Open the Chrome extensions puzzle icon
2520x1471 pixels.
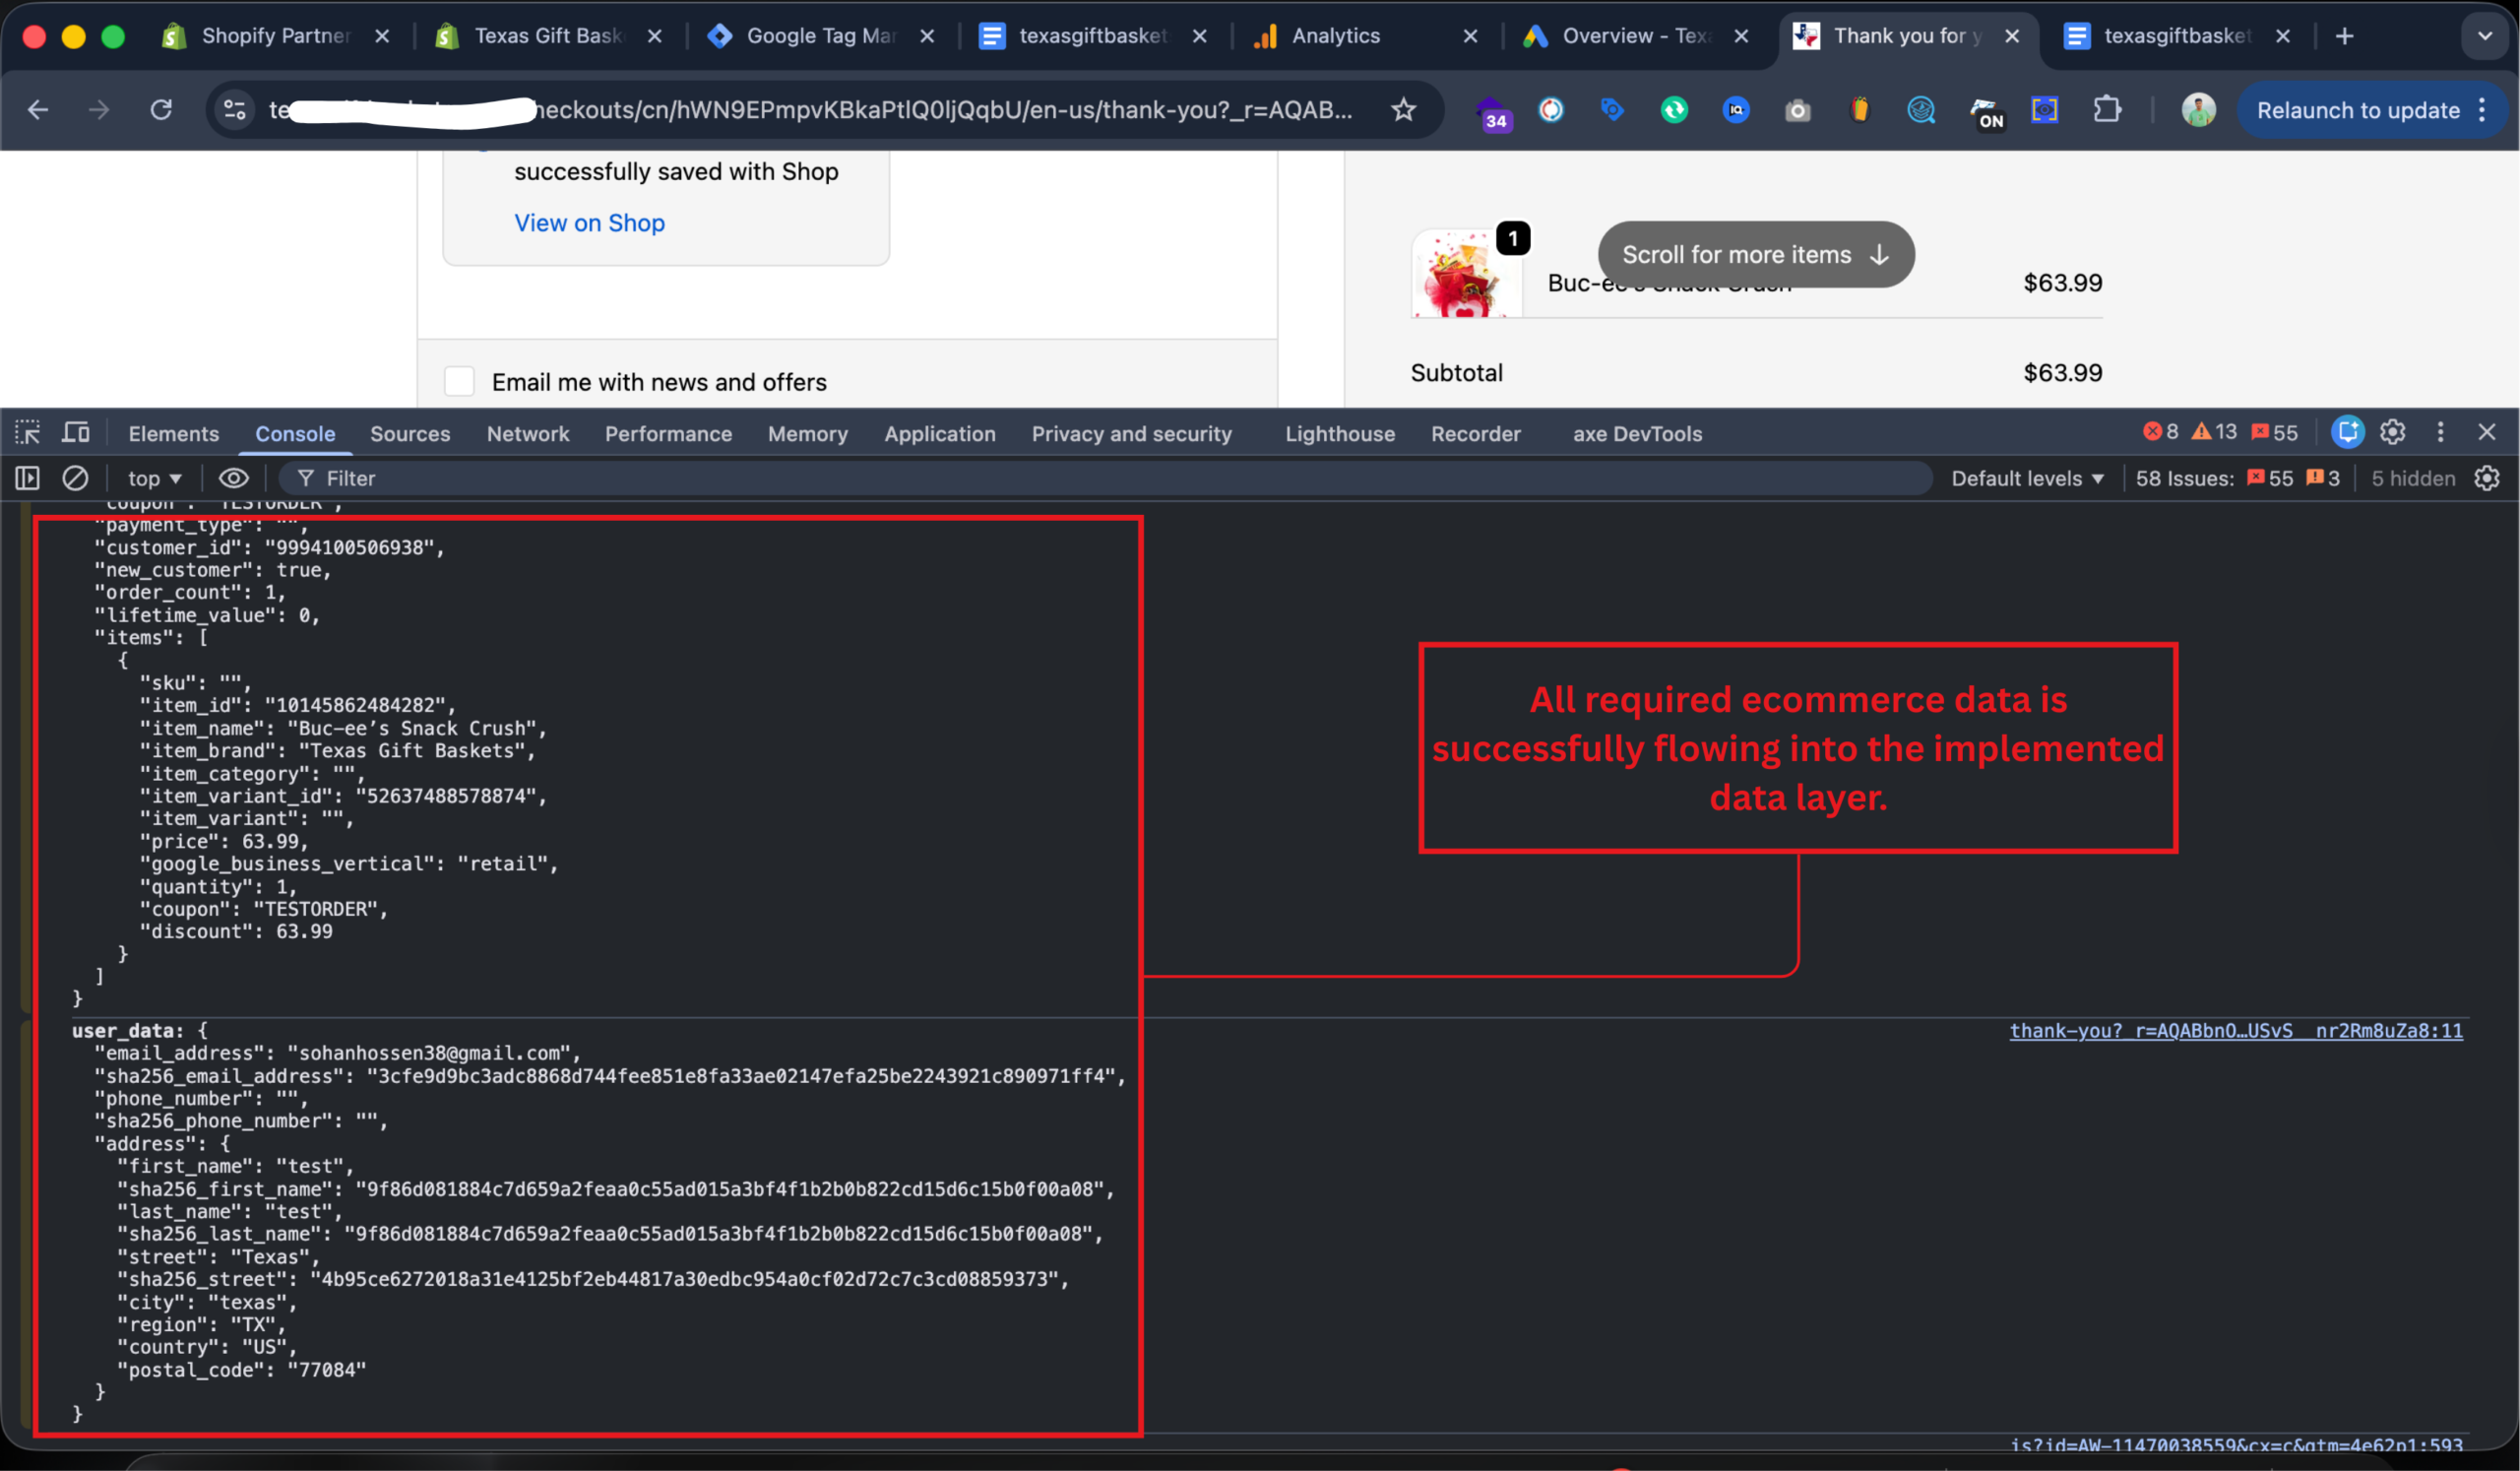(x=2107, y=110)
